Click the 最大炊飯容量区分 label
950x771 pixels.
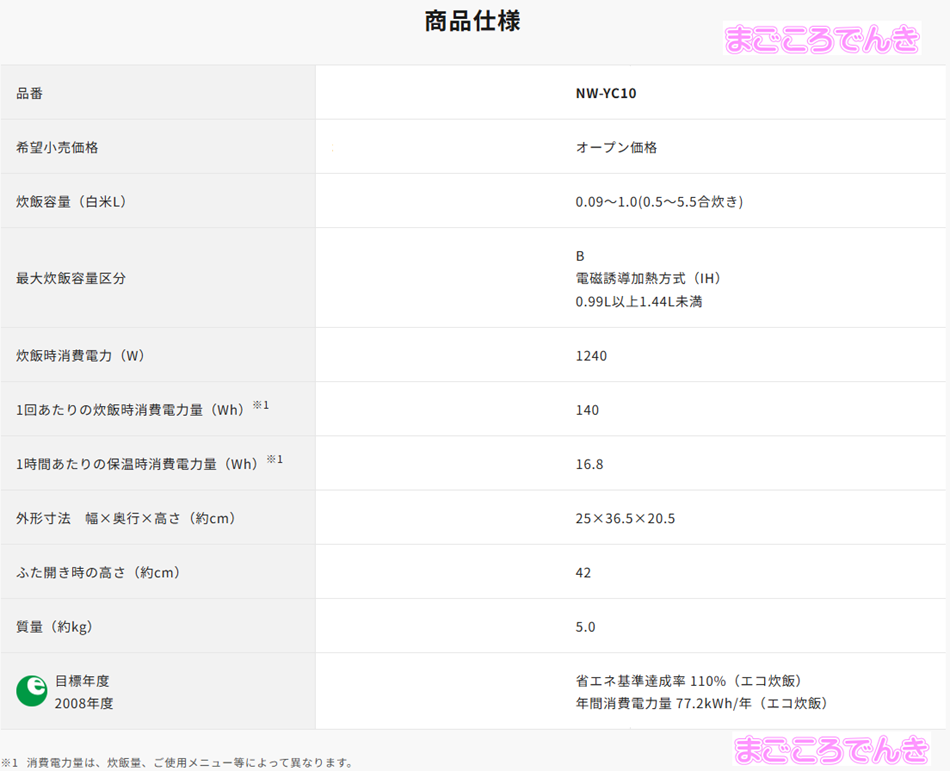[71, 278]
